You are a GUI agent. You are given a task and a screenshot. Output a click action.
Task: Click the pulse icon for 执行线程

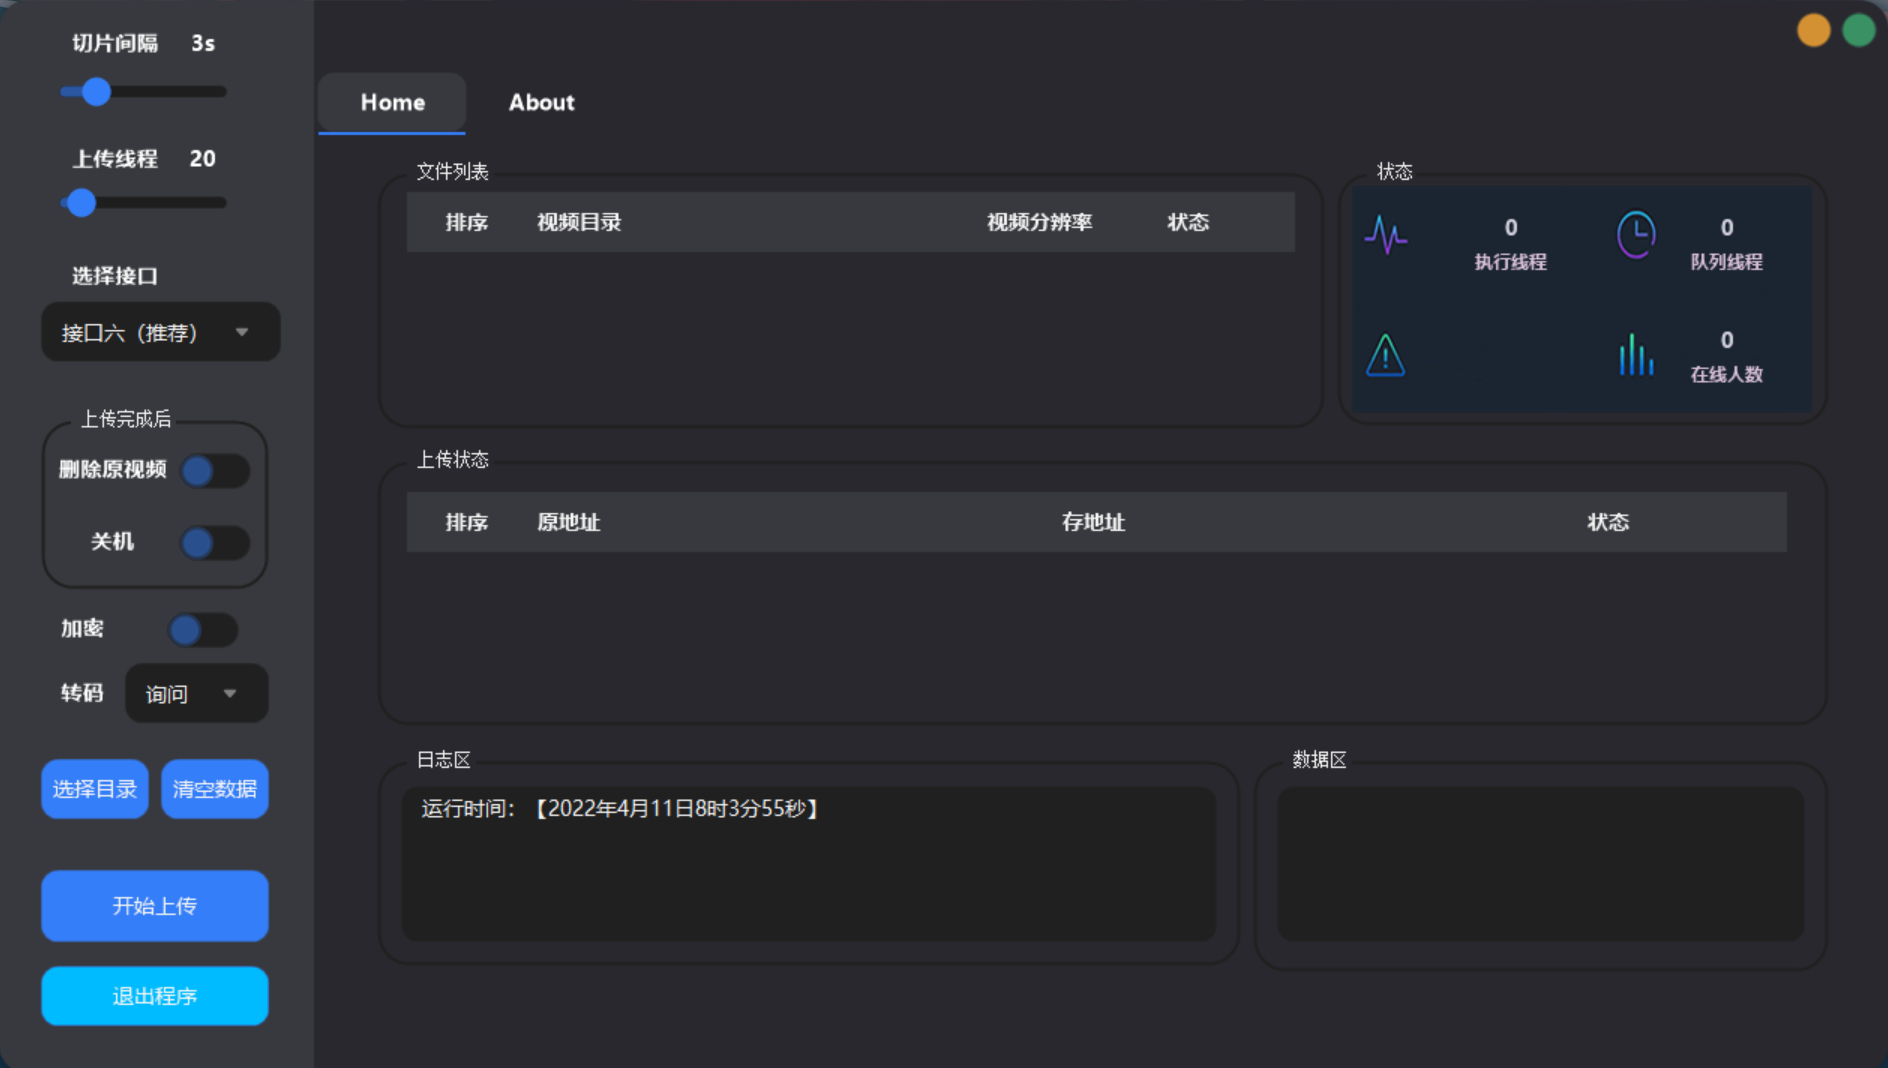point(1385,236)
